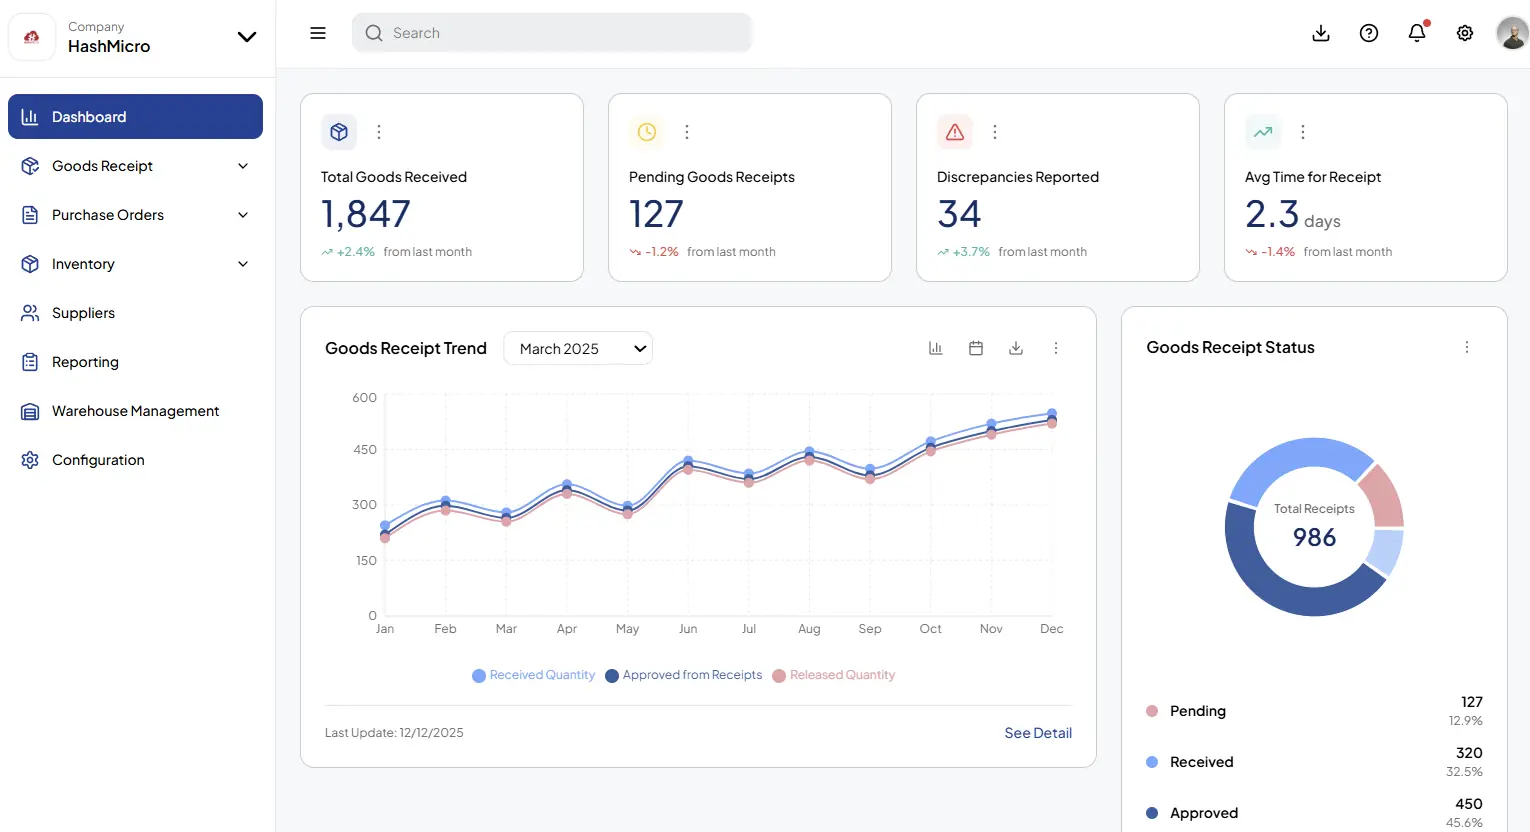Go to Warehouse Management in sidebar

pos(135,411)
